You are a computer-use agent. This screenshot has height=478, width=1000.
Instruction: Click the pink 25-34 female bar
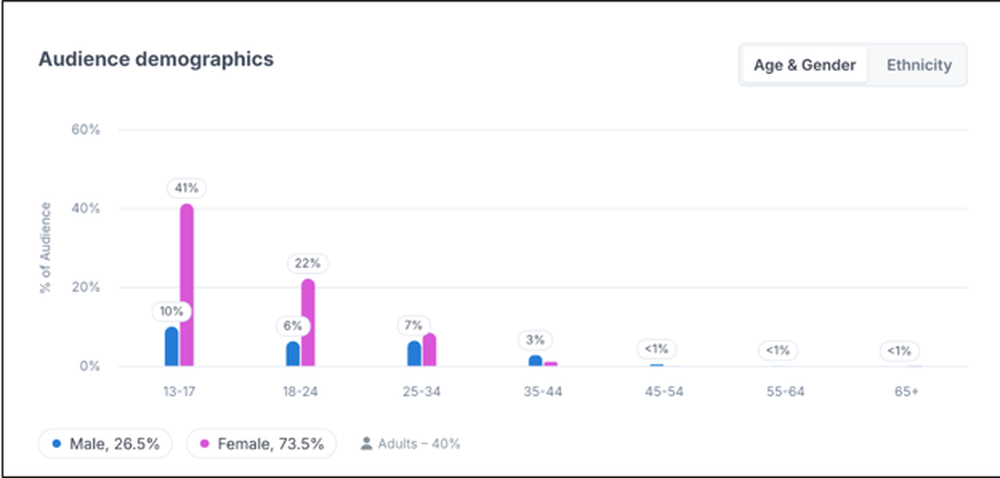(x=429, y=350)
